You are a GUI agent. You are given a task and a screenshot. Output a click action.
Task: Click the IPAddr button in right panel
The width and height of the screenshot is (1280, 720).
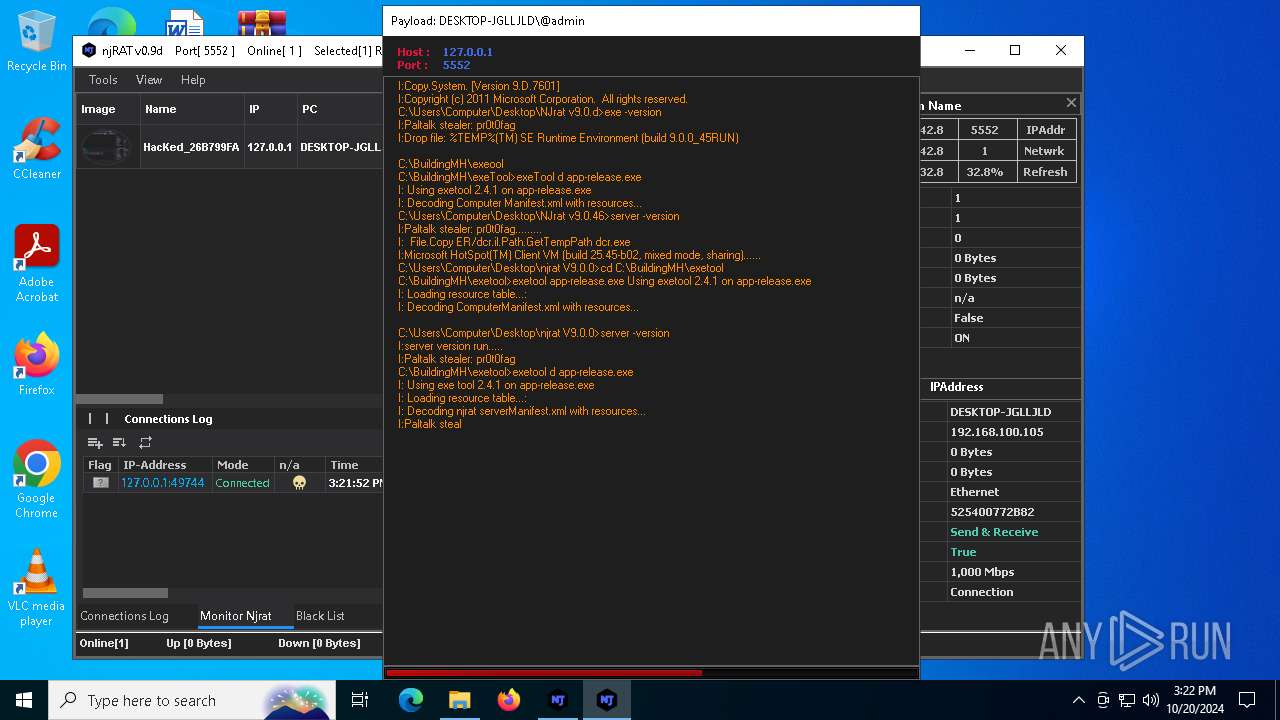coord(1045,130)
